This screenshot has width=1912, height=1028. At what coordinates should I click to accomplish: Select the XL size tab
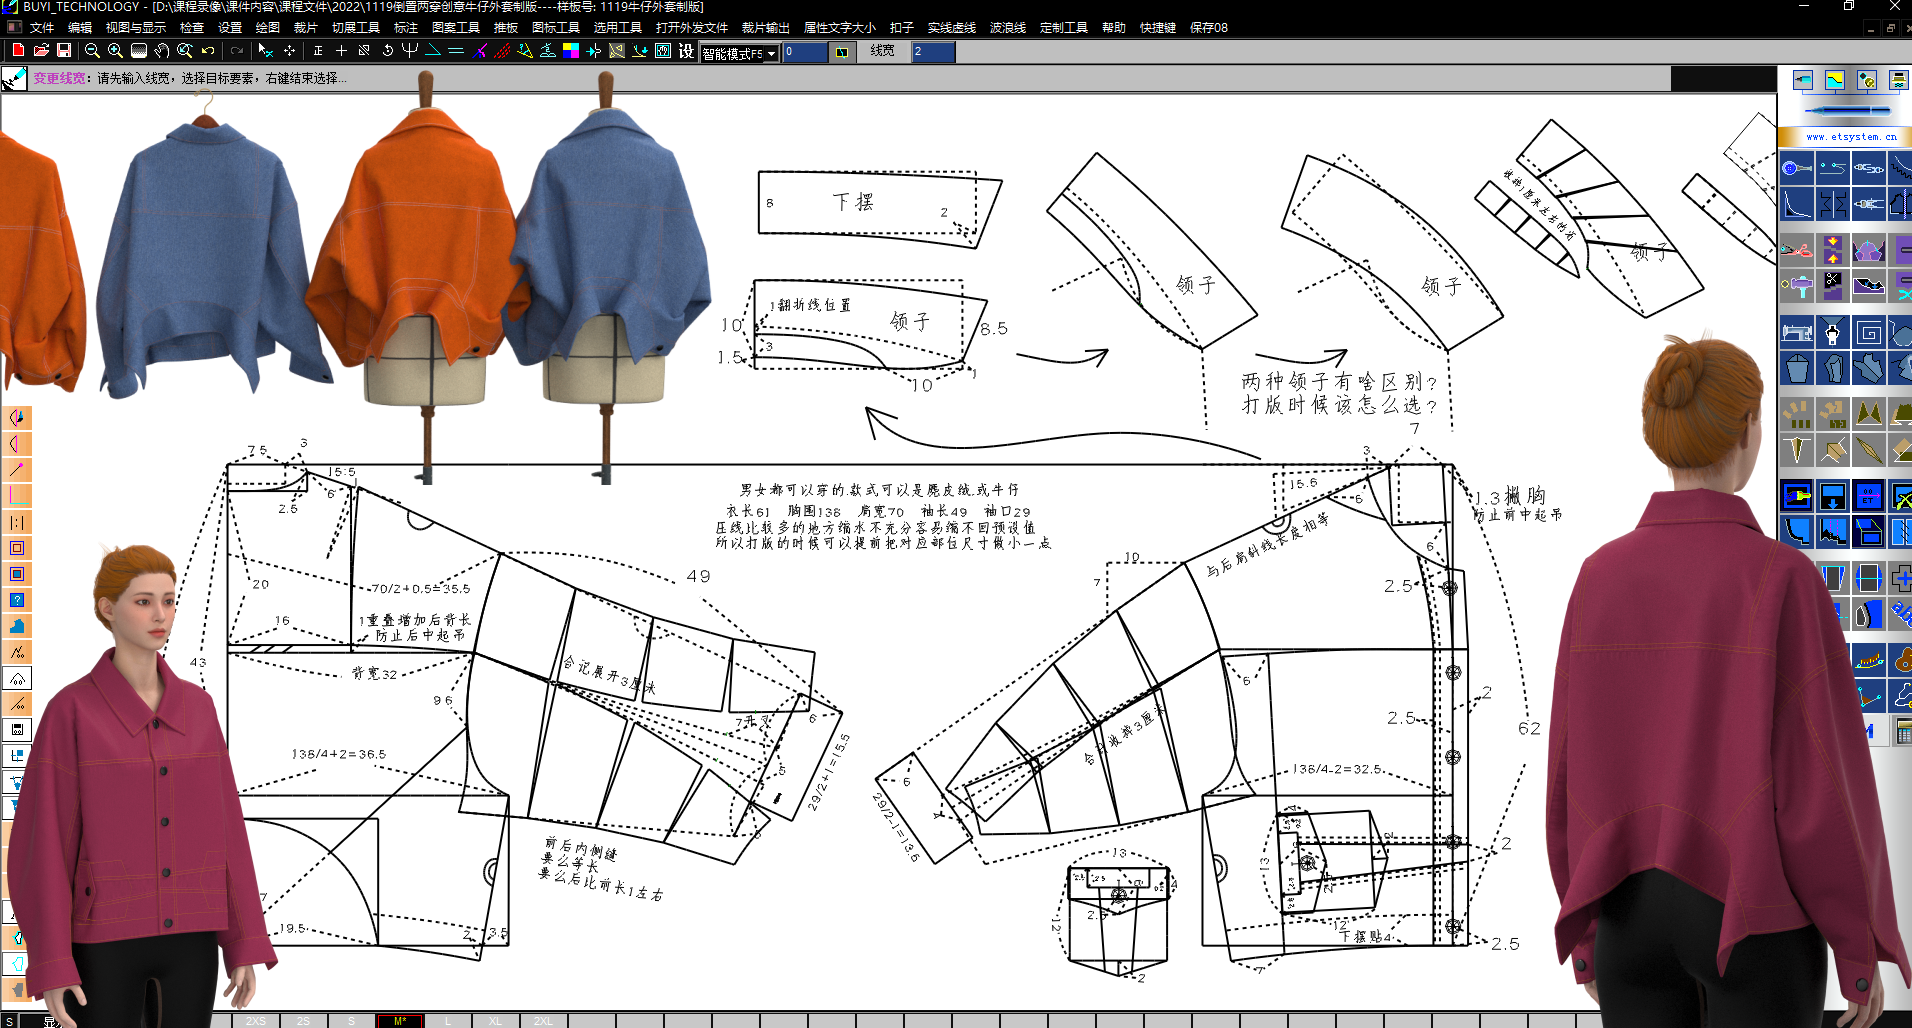[x=495, y=1021]
